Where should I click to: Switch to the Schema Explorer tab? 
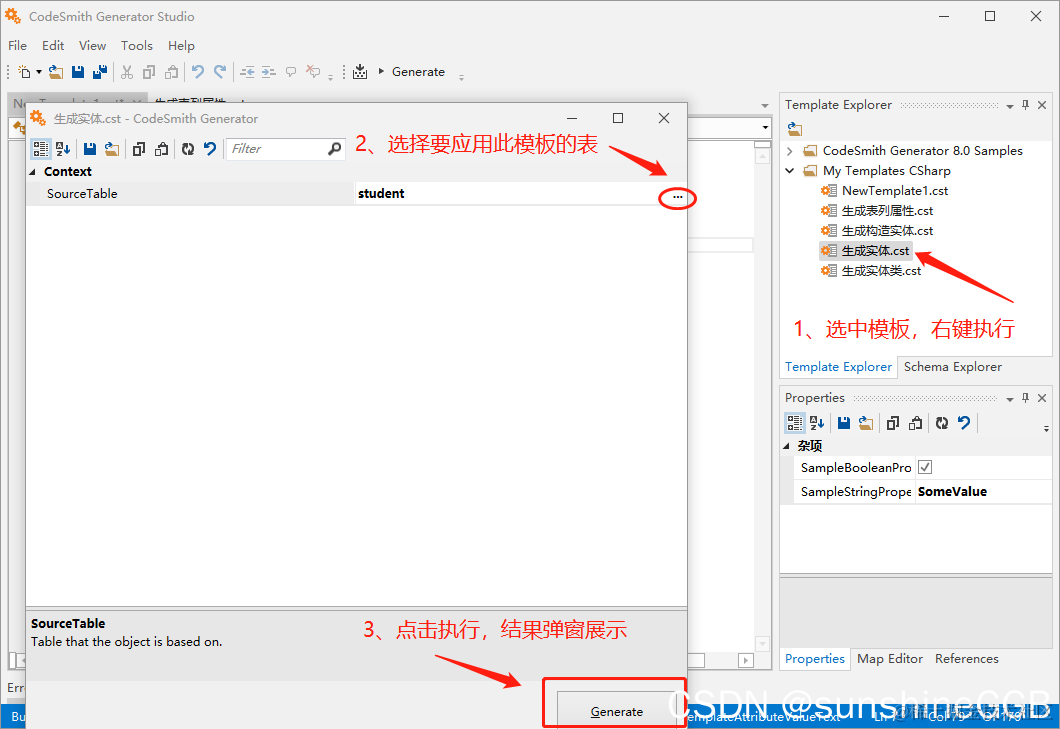[953, 367]
